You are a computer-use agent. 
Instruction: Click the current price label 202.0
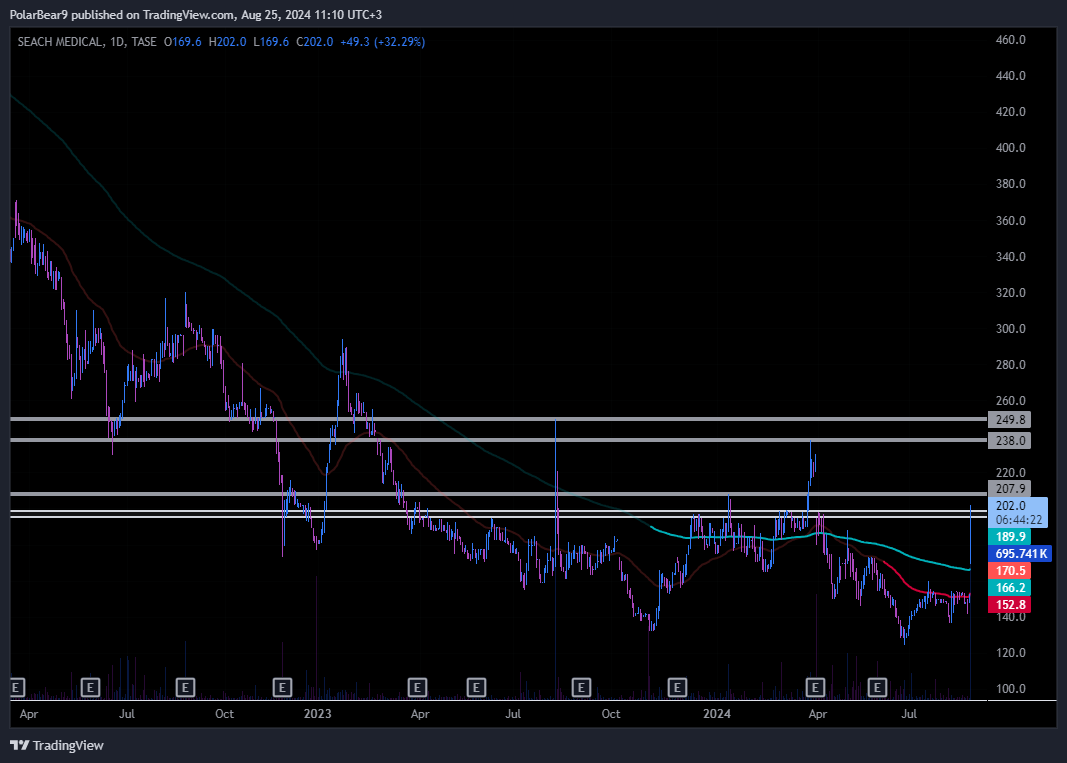1011,506
